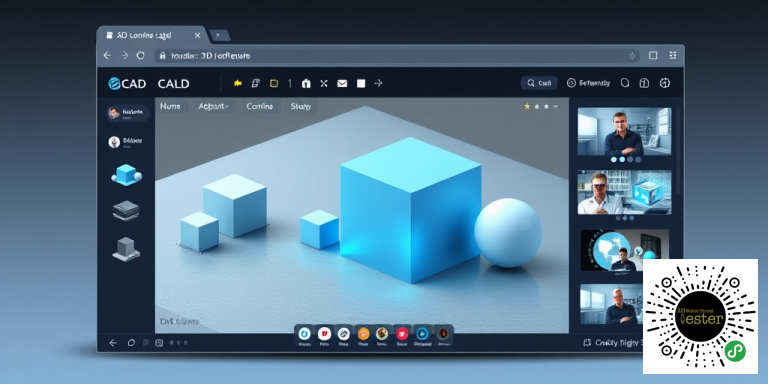Close the active browser tab
768x384 pixels.
point(197,36)
